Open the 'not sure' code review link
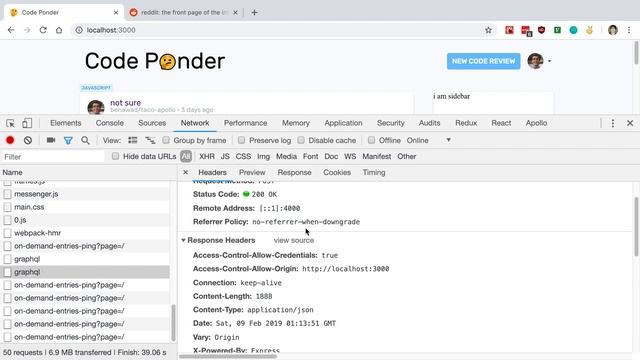The width and height of the screenshot is (640, 360). point(125,103)
